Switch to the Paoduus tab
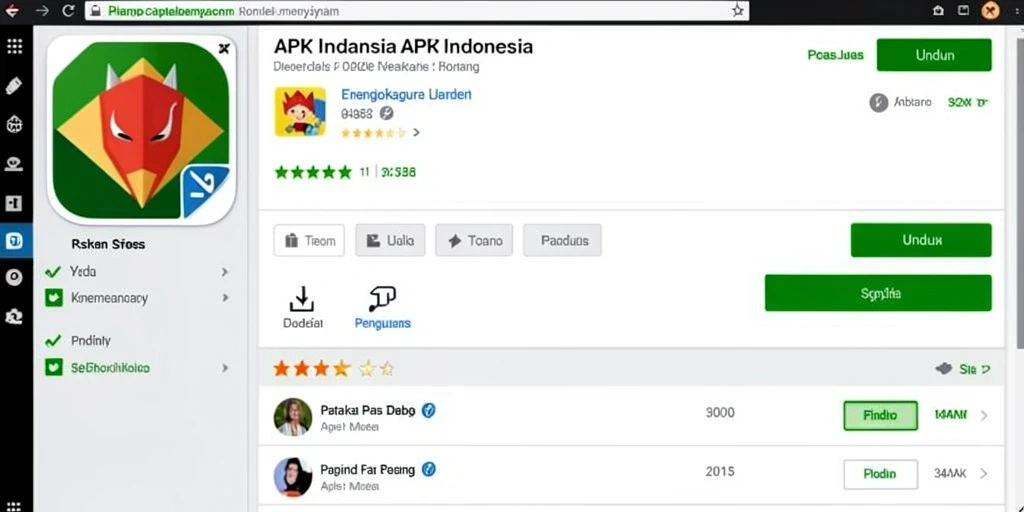1024x512 pixels. coord(562,240)
